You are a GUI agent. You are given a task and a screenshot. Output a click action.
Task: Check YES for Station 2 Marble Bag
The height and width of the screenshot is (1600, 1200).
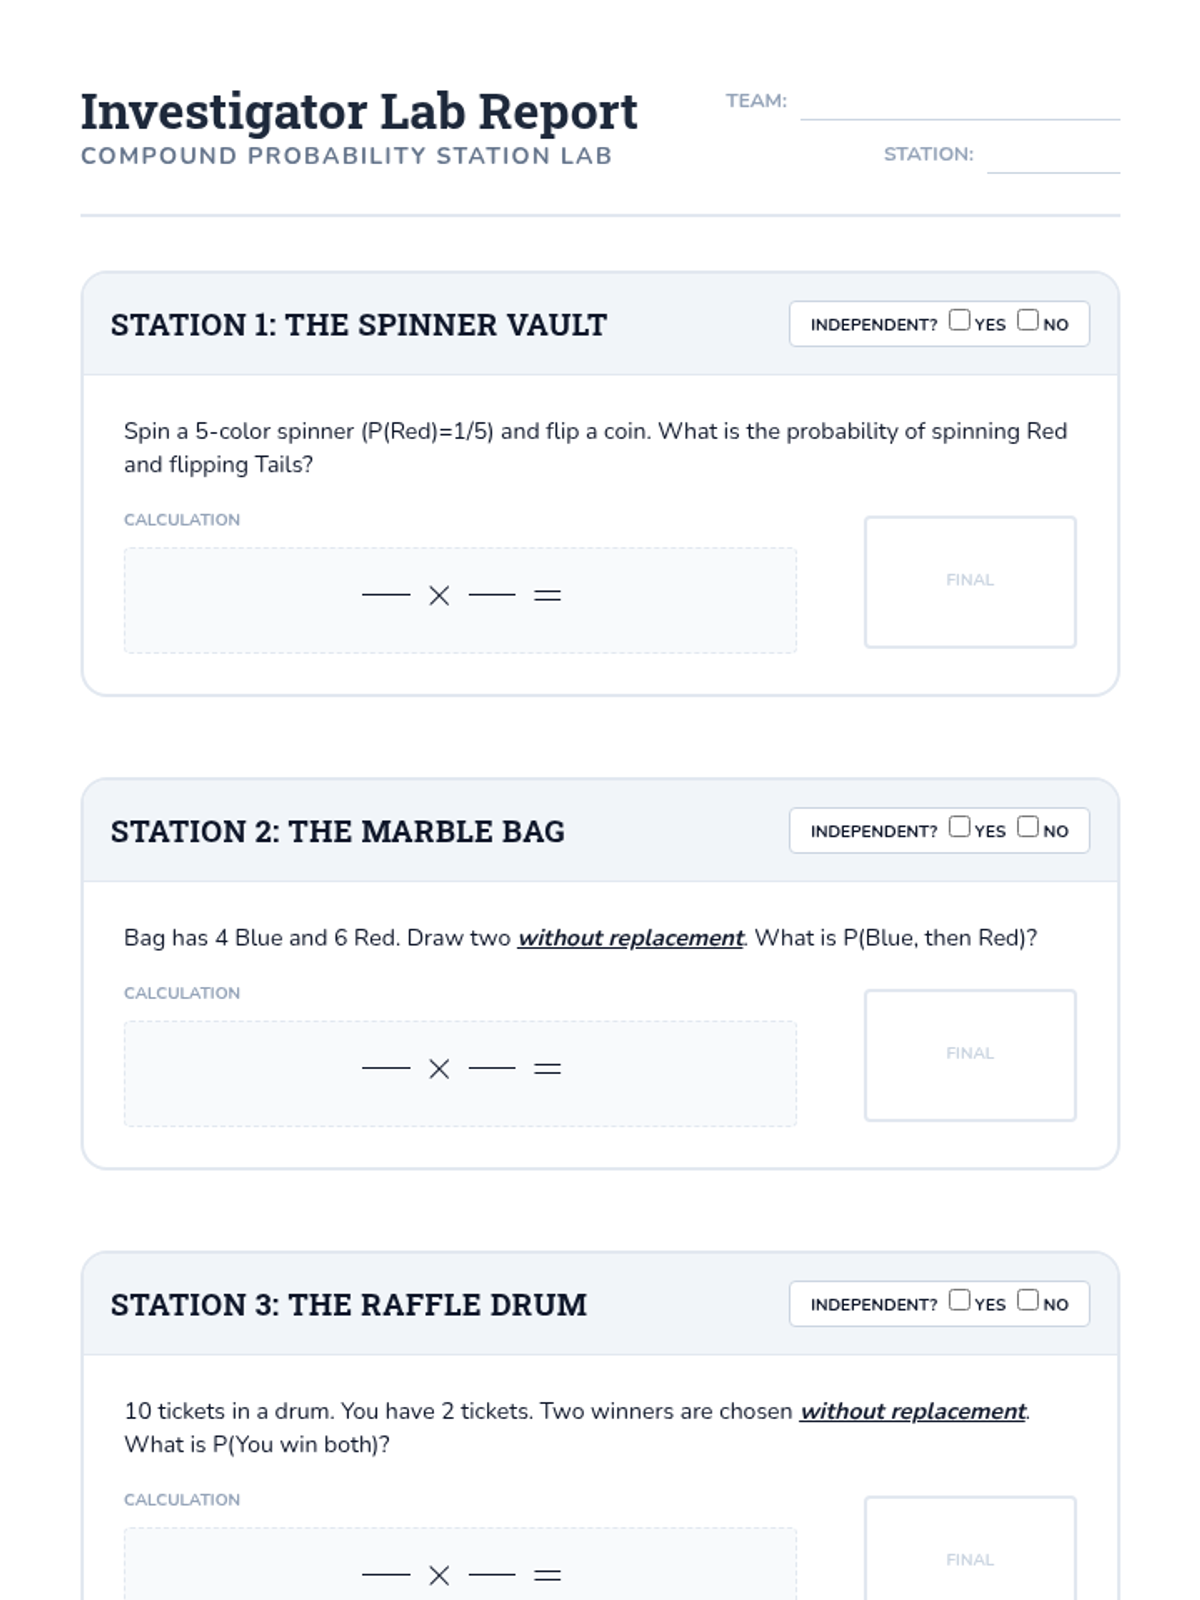959,827
